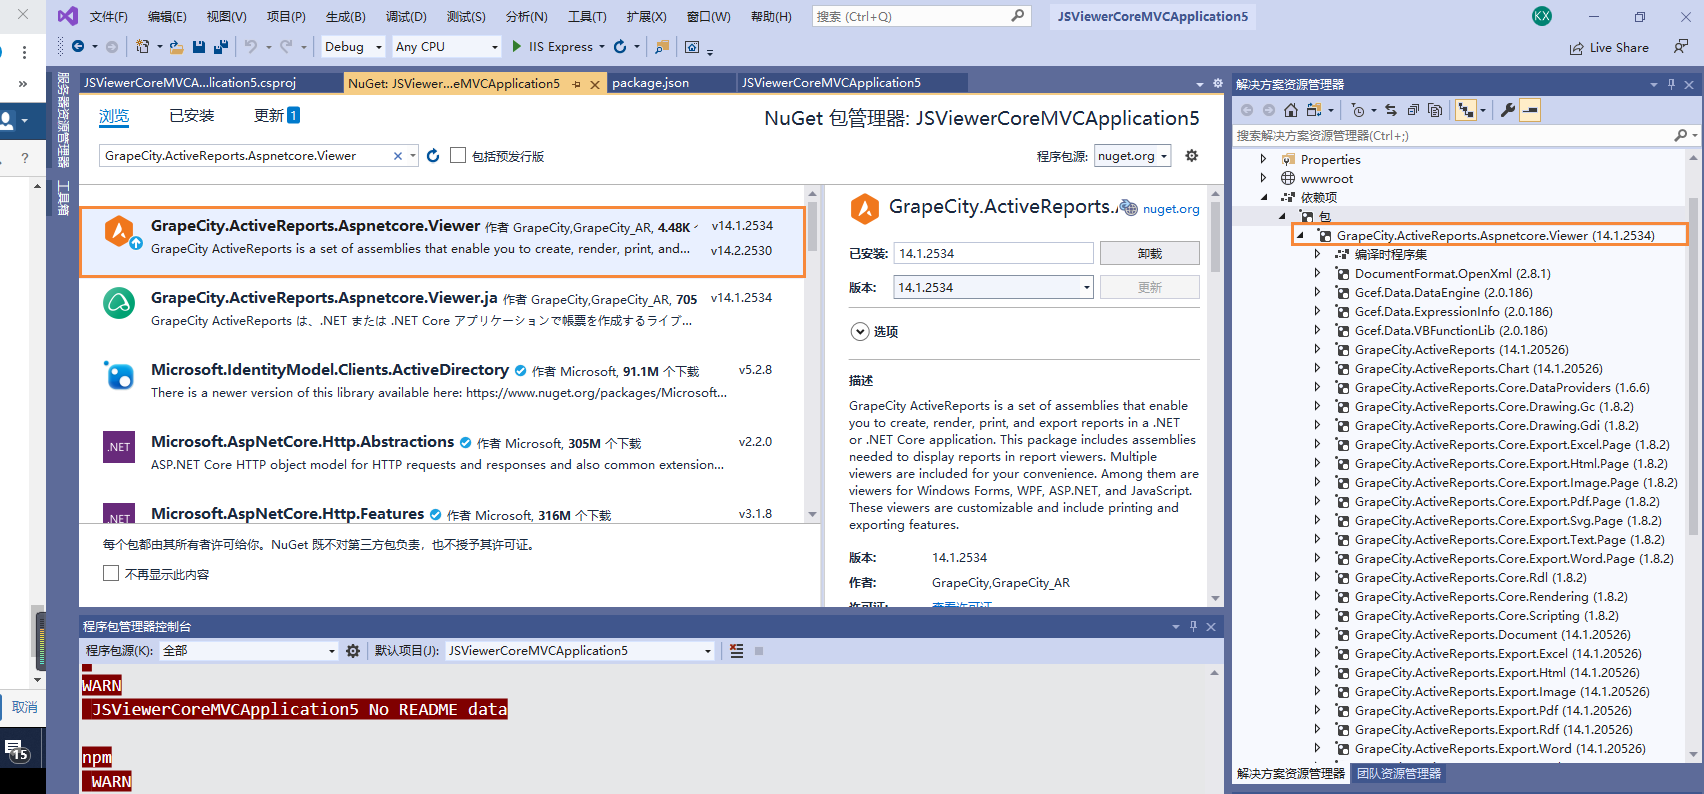This screenshot has height=794, width=1704.
Task: Open the 程序包源 全部 dropdown in the console
Action: 249,651
